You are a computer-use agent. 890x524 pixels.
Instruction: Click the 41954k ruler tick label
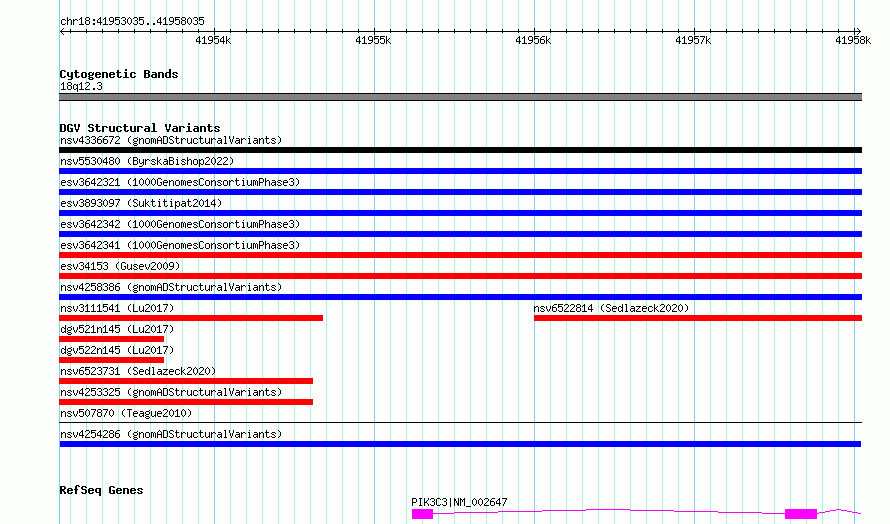click(x=213, y=40)
